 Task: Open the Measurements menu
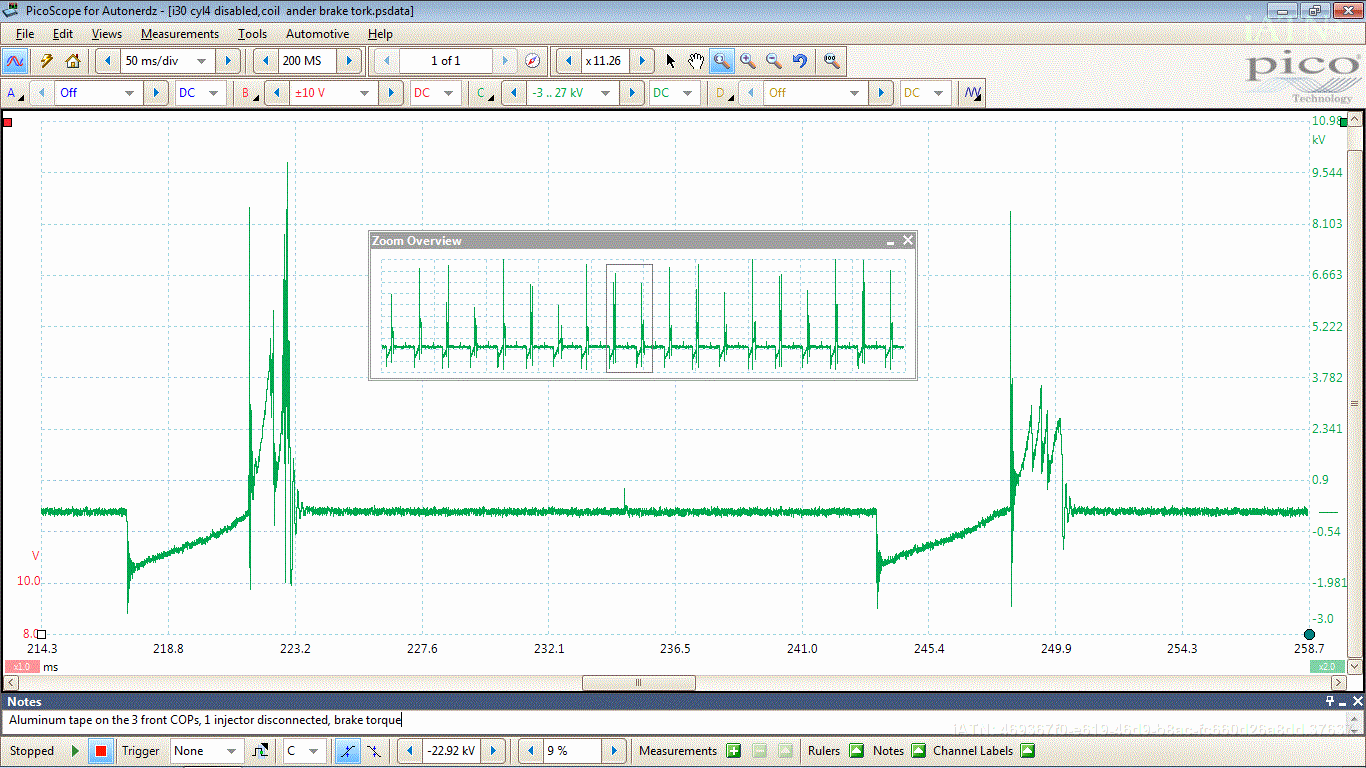180,33
